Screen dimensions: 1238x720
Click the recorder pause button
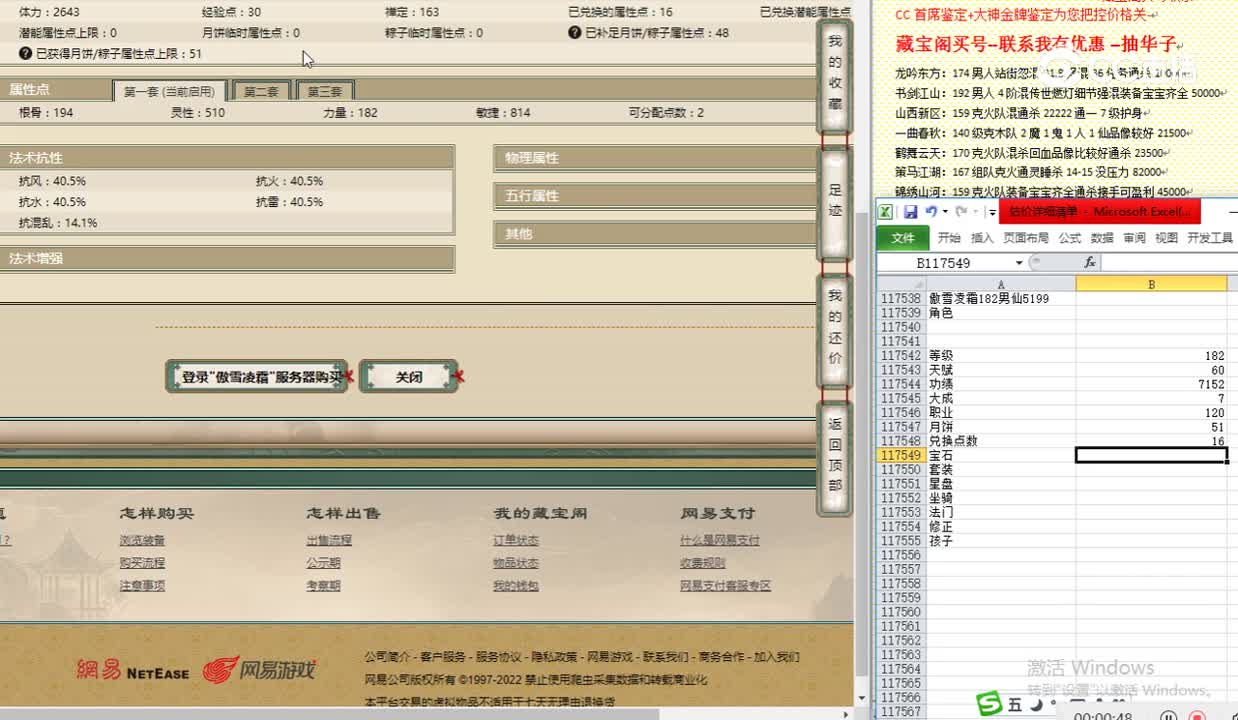pyautogui.click(x=1168, y=716)
